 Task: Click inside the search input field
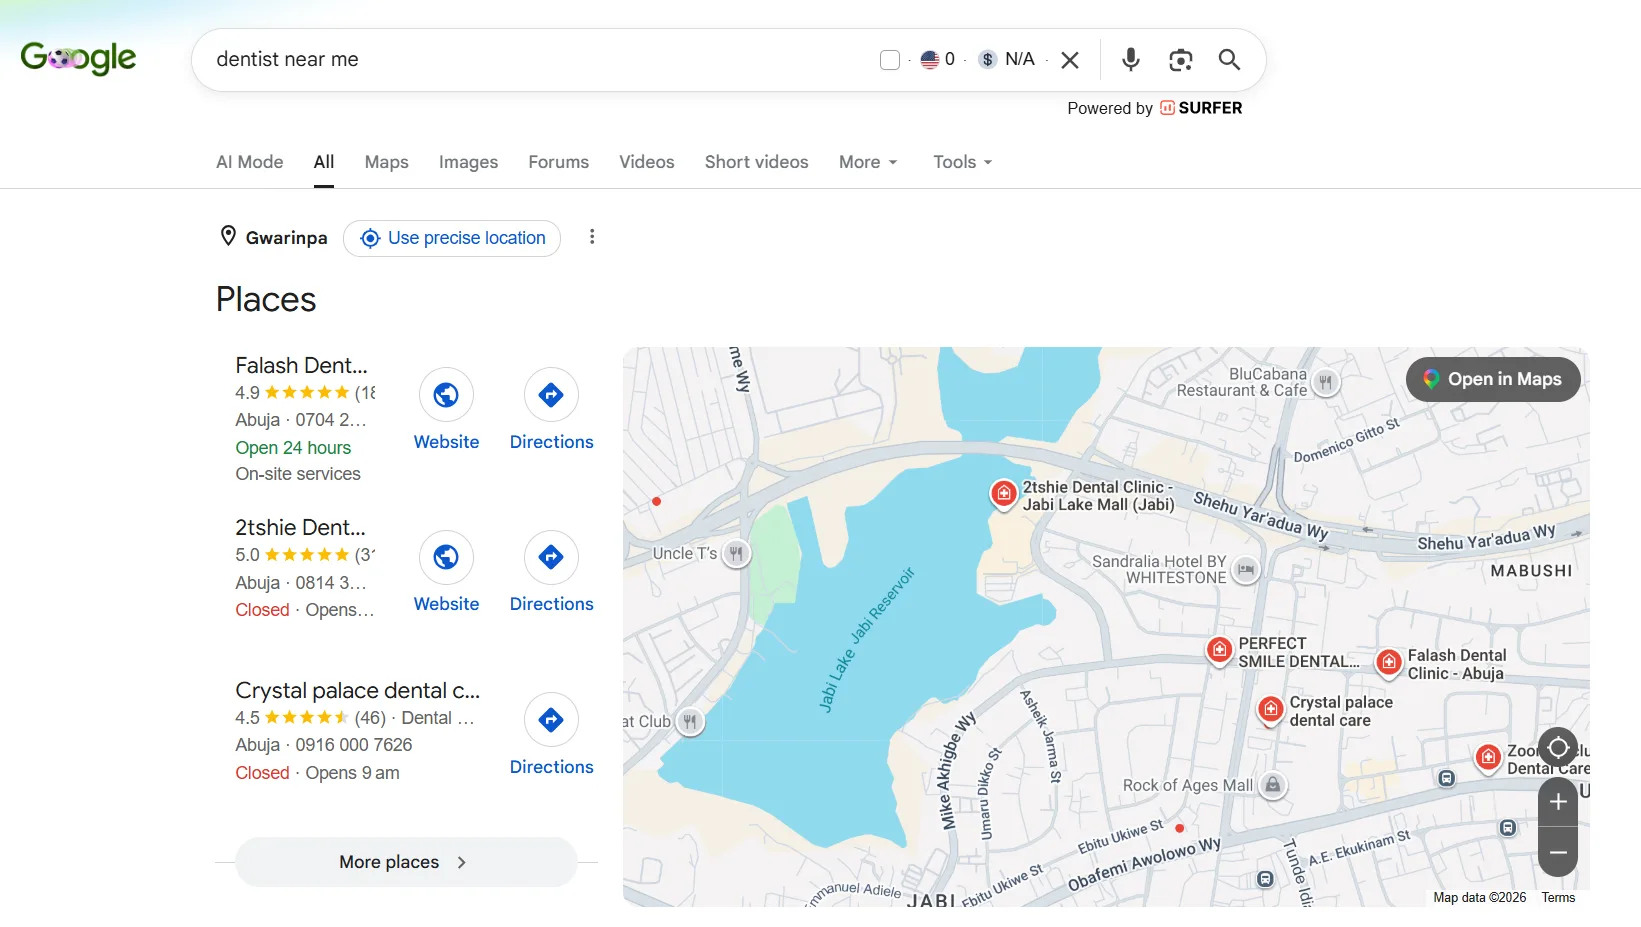tap(540, 60)
